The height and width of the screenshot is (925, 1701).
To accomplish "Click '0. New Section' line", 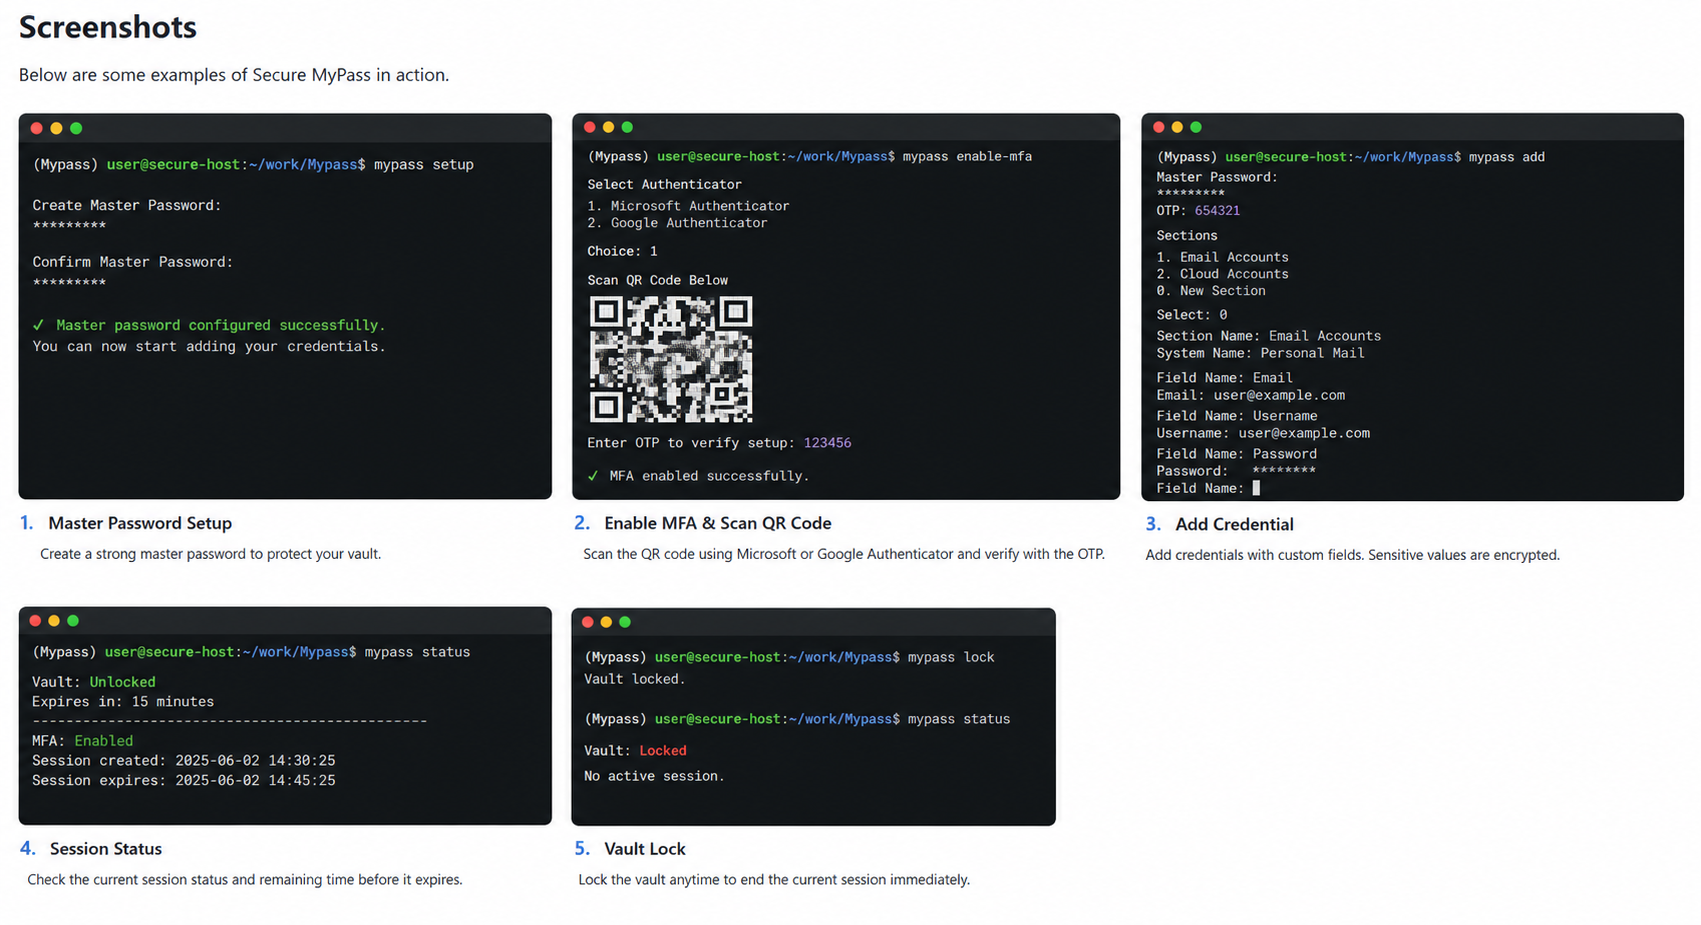I will [1211, 291].
